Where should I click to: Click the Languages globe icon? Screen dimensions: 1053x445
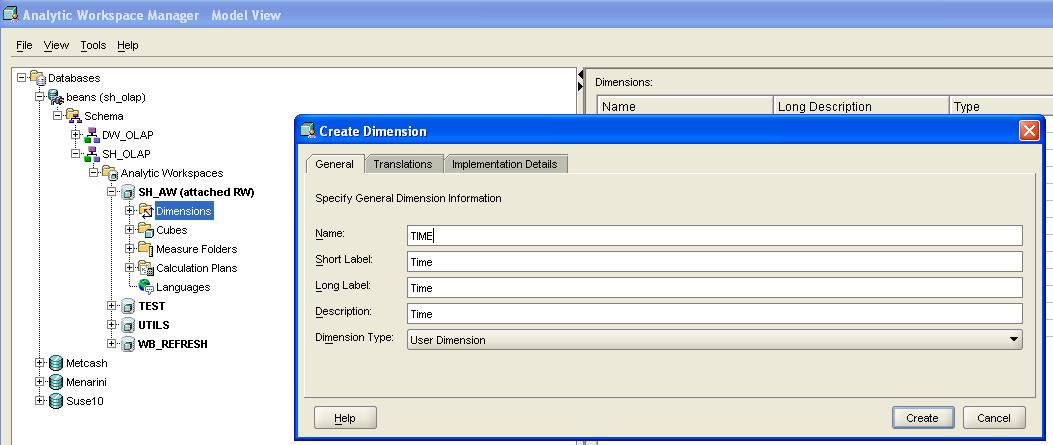click(146, 287)
